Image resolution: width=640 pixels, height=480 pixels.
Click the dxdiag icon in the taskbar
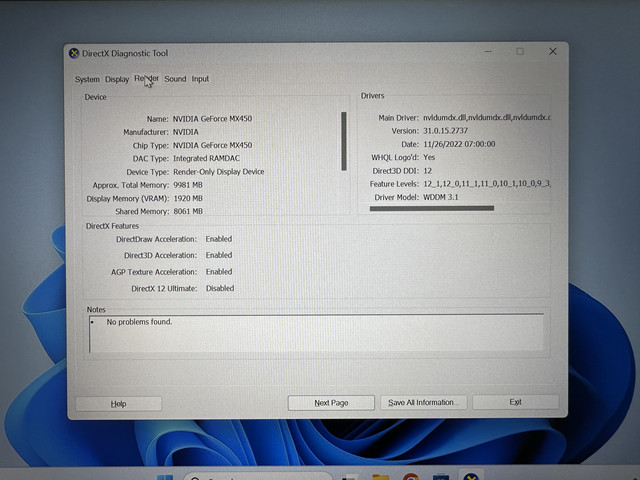click(x=471, y=477)
